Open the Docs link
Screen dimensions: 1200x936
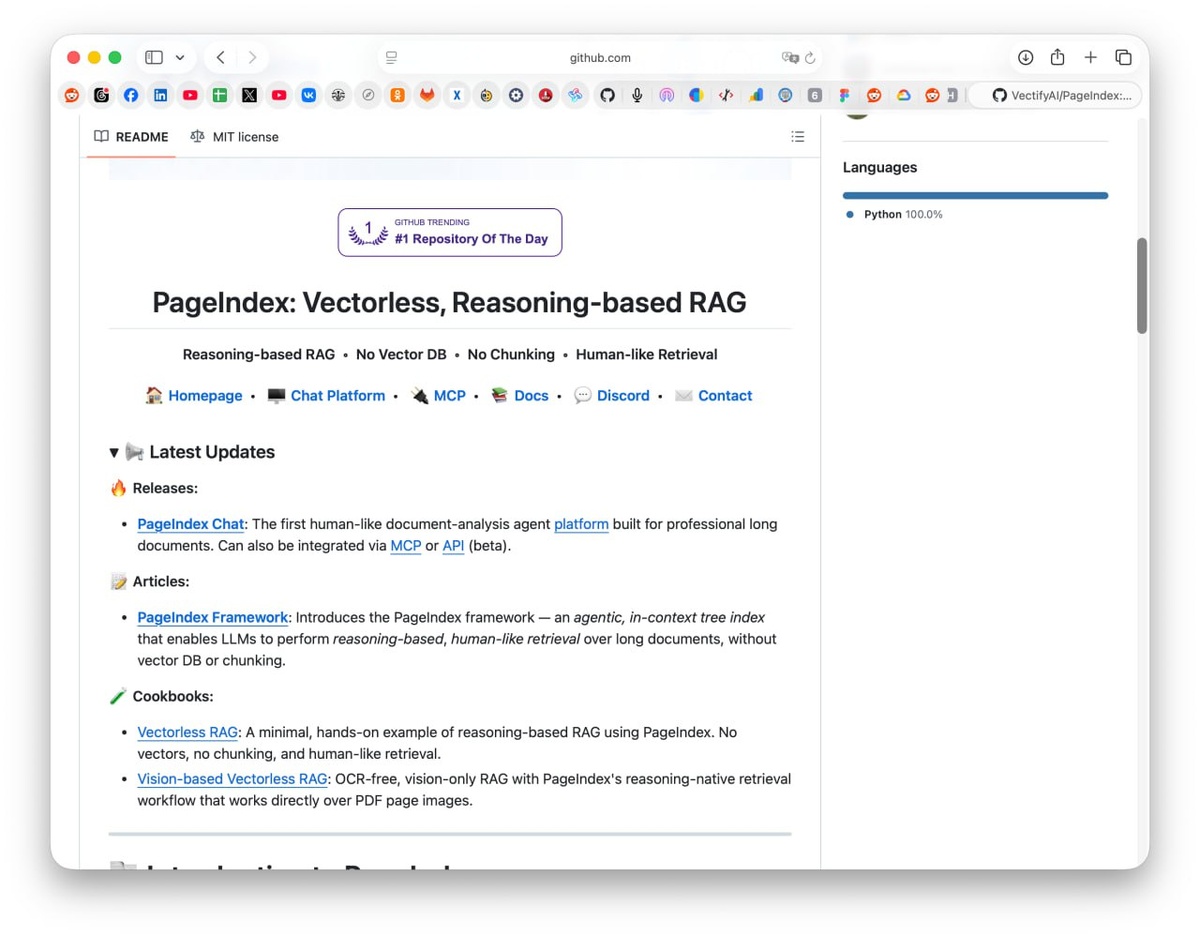tap(531, 396)
